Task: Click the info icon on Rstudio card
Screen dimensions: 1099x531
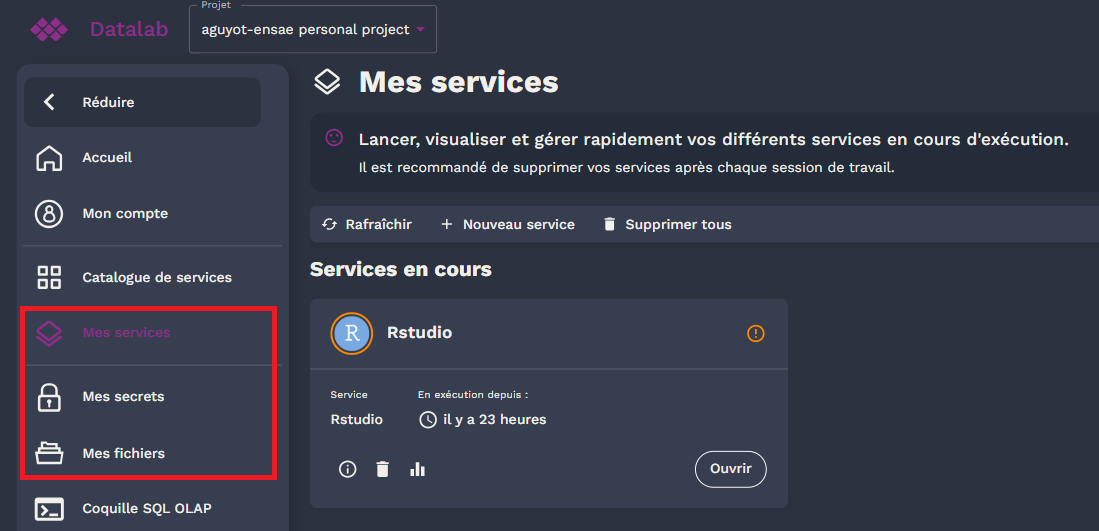Action: tap(348, 469)
